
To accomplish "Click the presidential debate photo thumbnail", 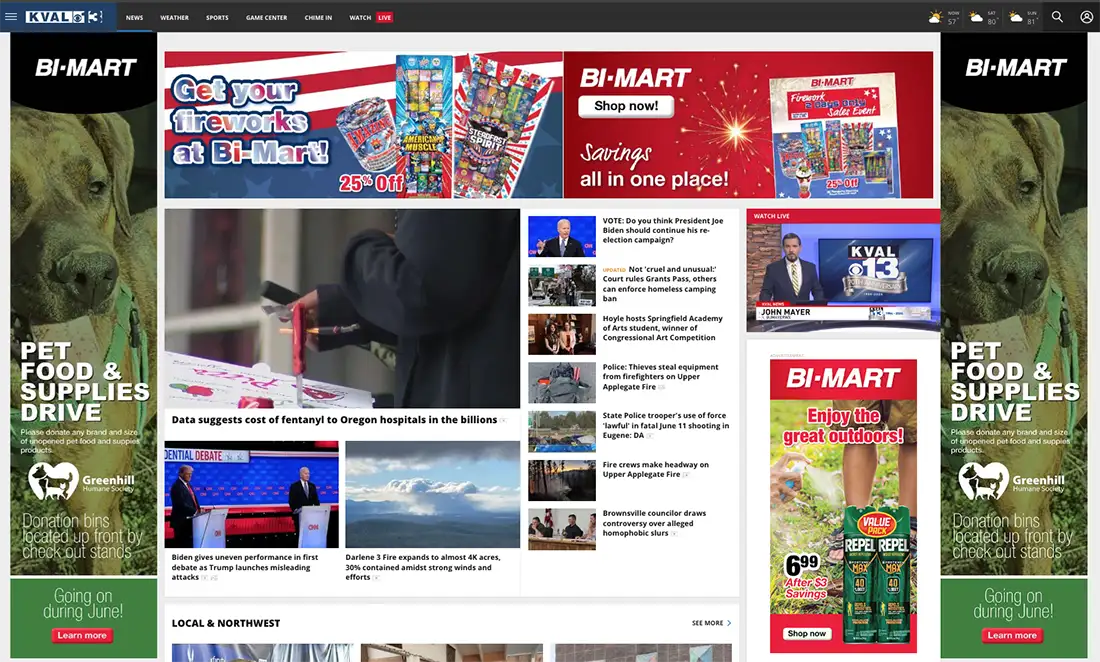I will point(252,494).
